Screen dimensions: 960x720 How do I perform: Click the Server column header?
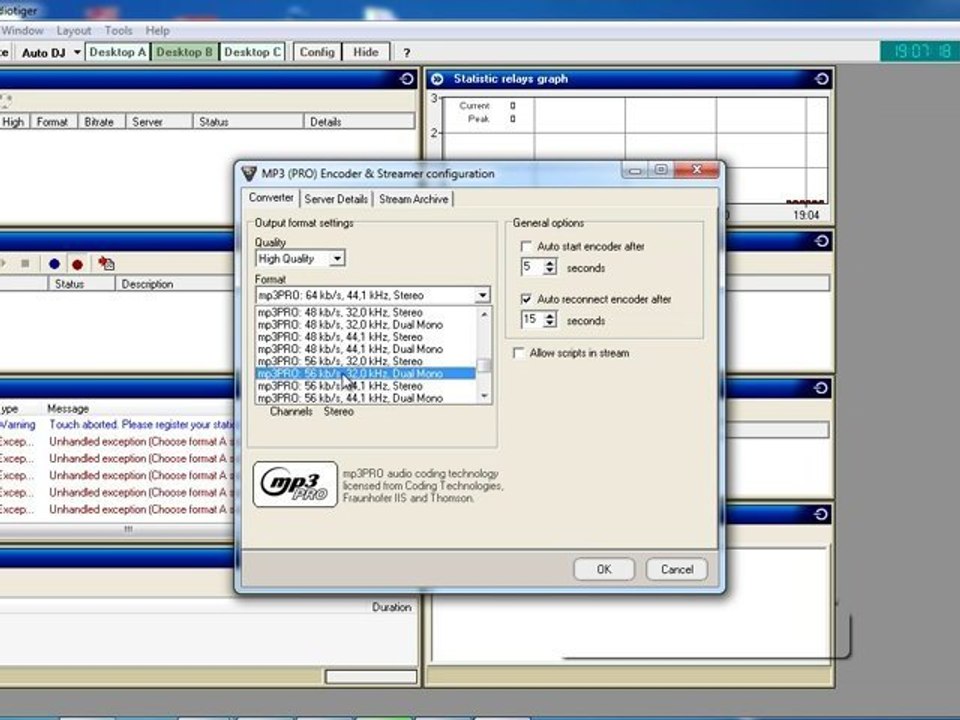(x=158, y=122)
